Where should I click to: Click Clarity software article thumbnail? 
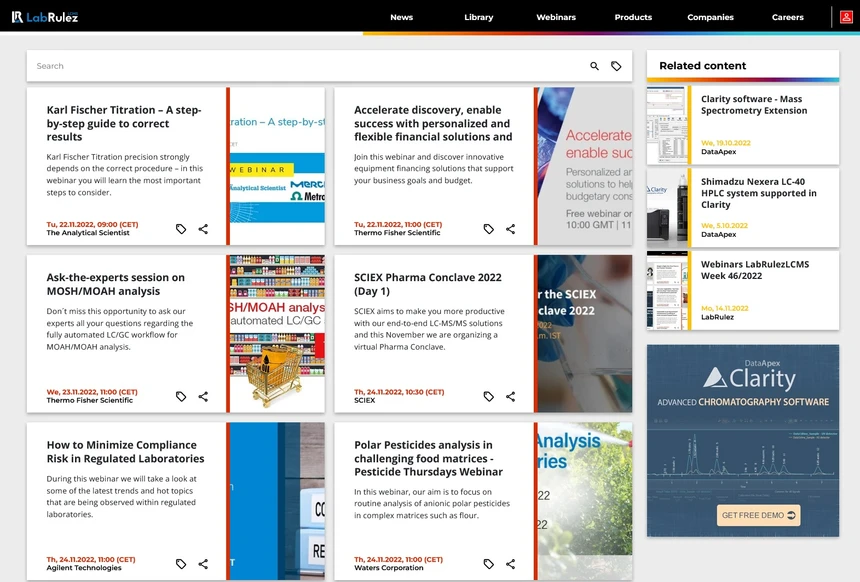pos(667,126)
